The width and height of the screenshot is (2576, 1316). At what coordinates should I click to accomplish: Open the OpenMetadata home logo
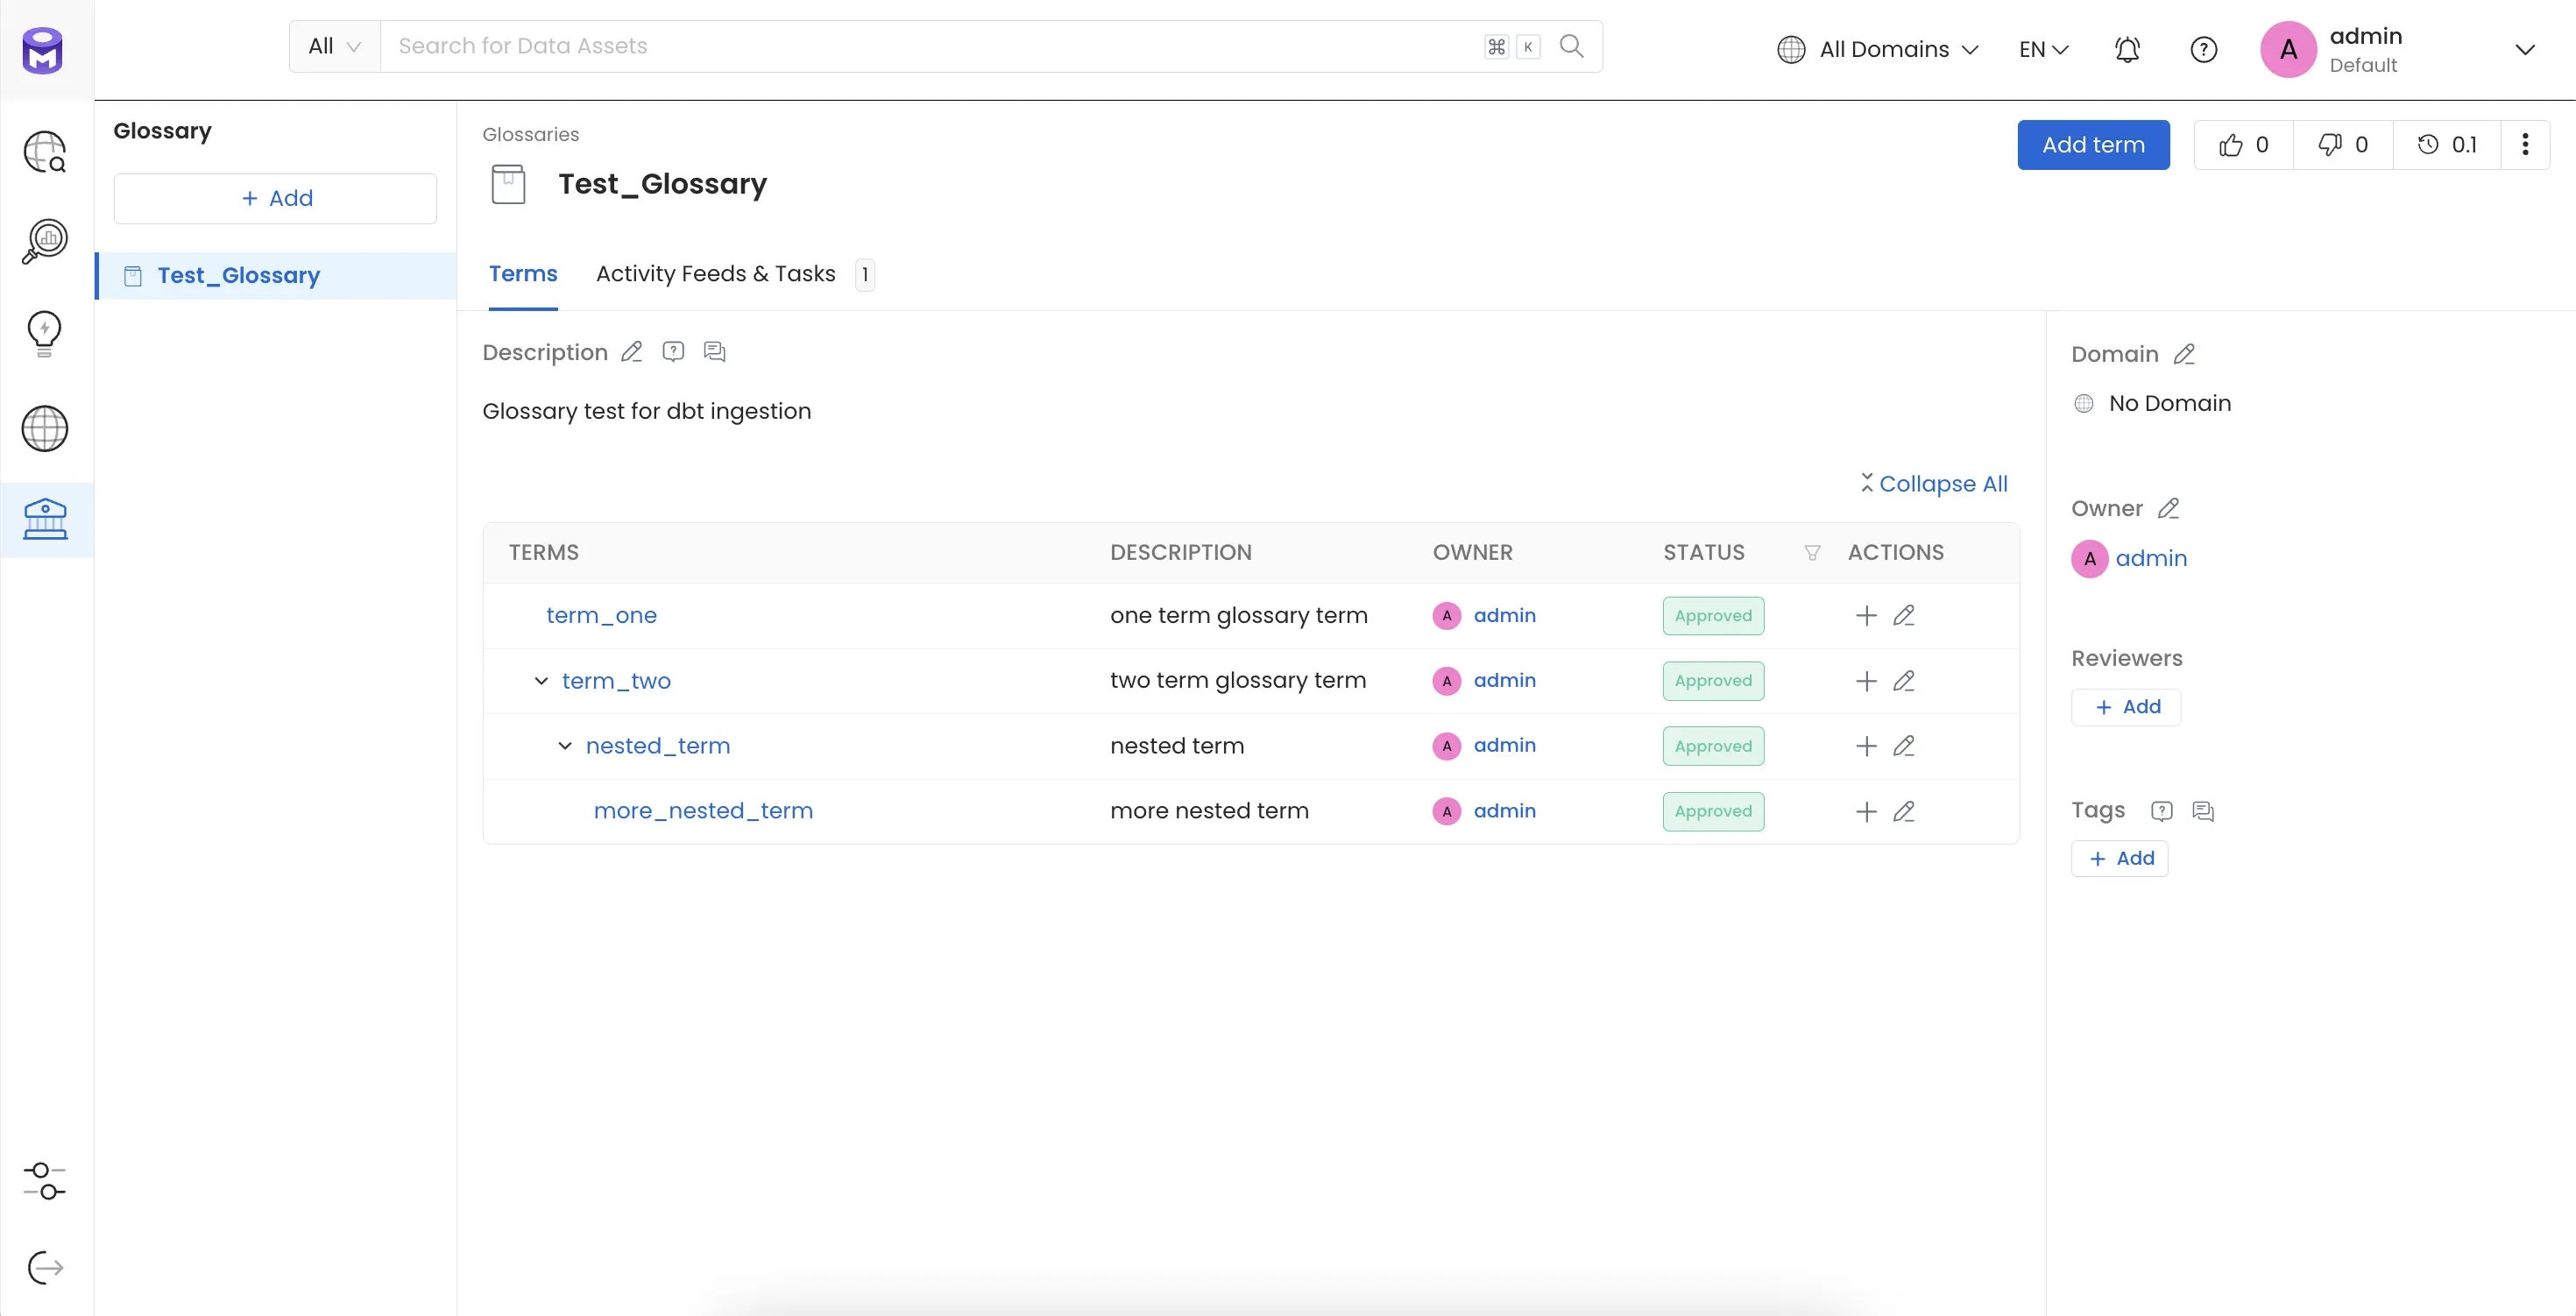(x=43, y=50)
